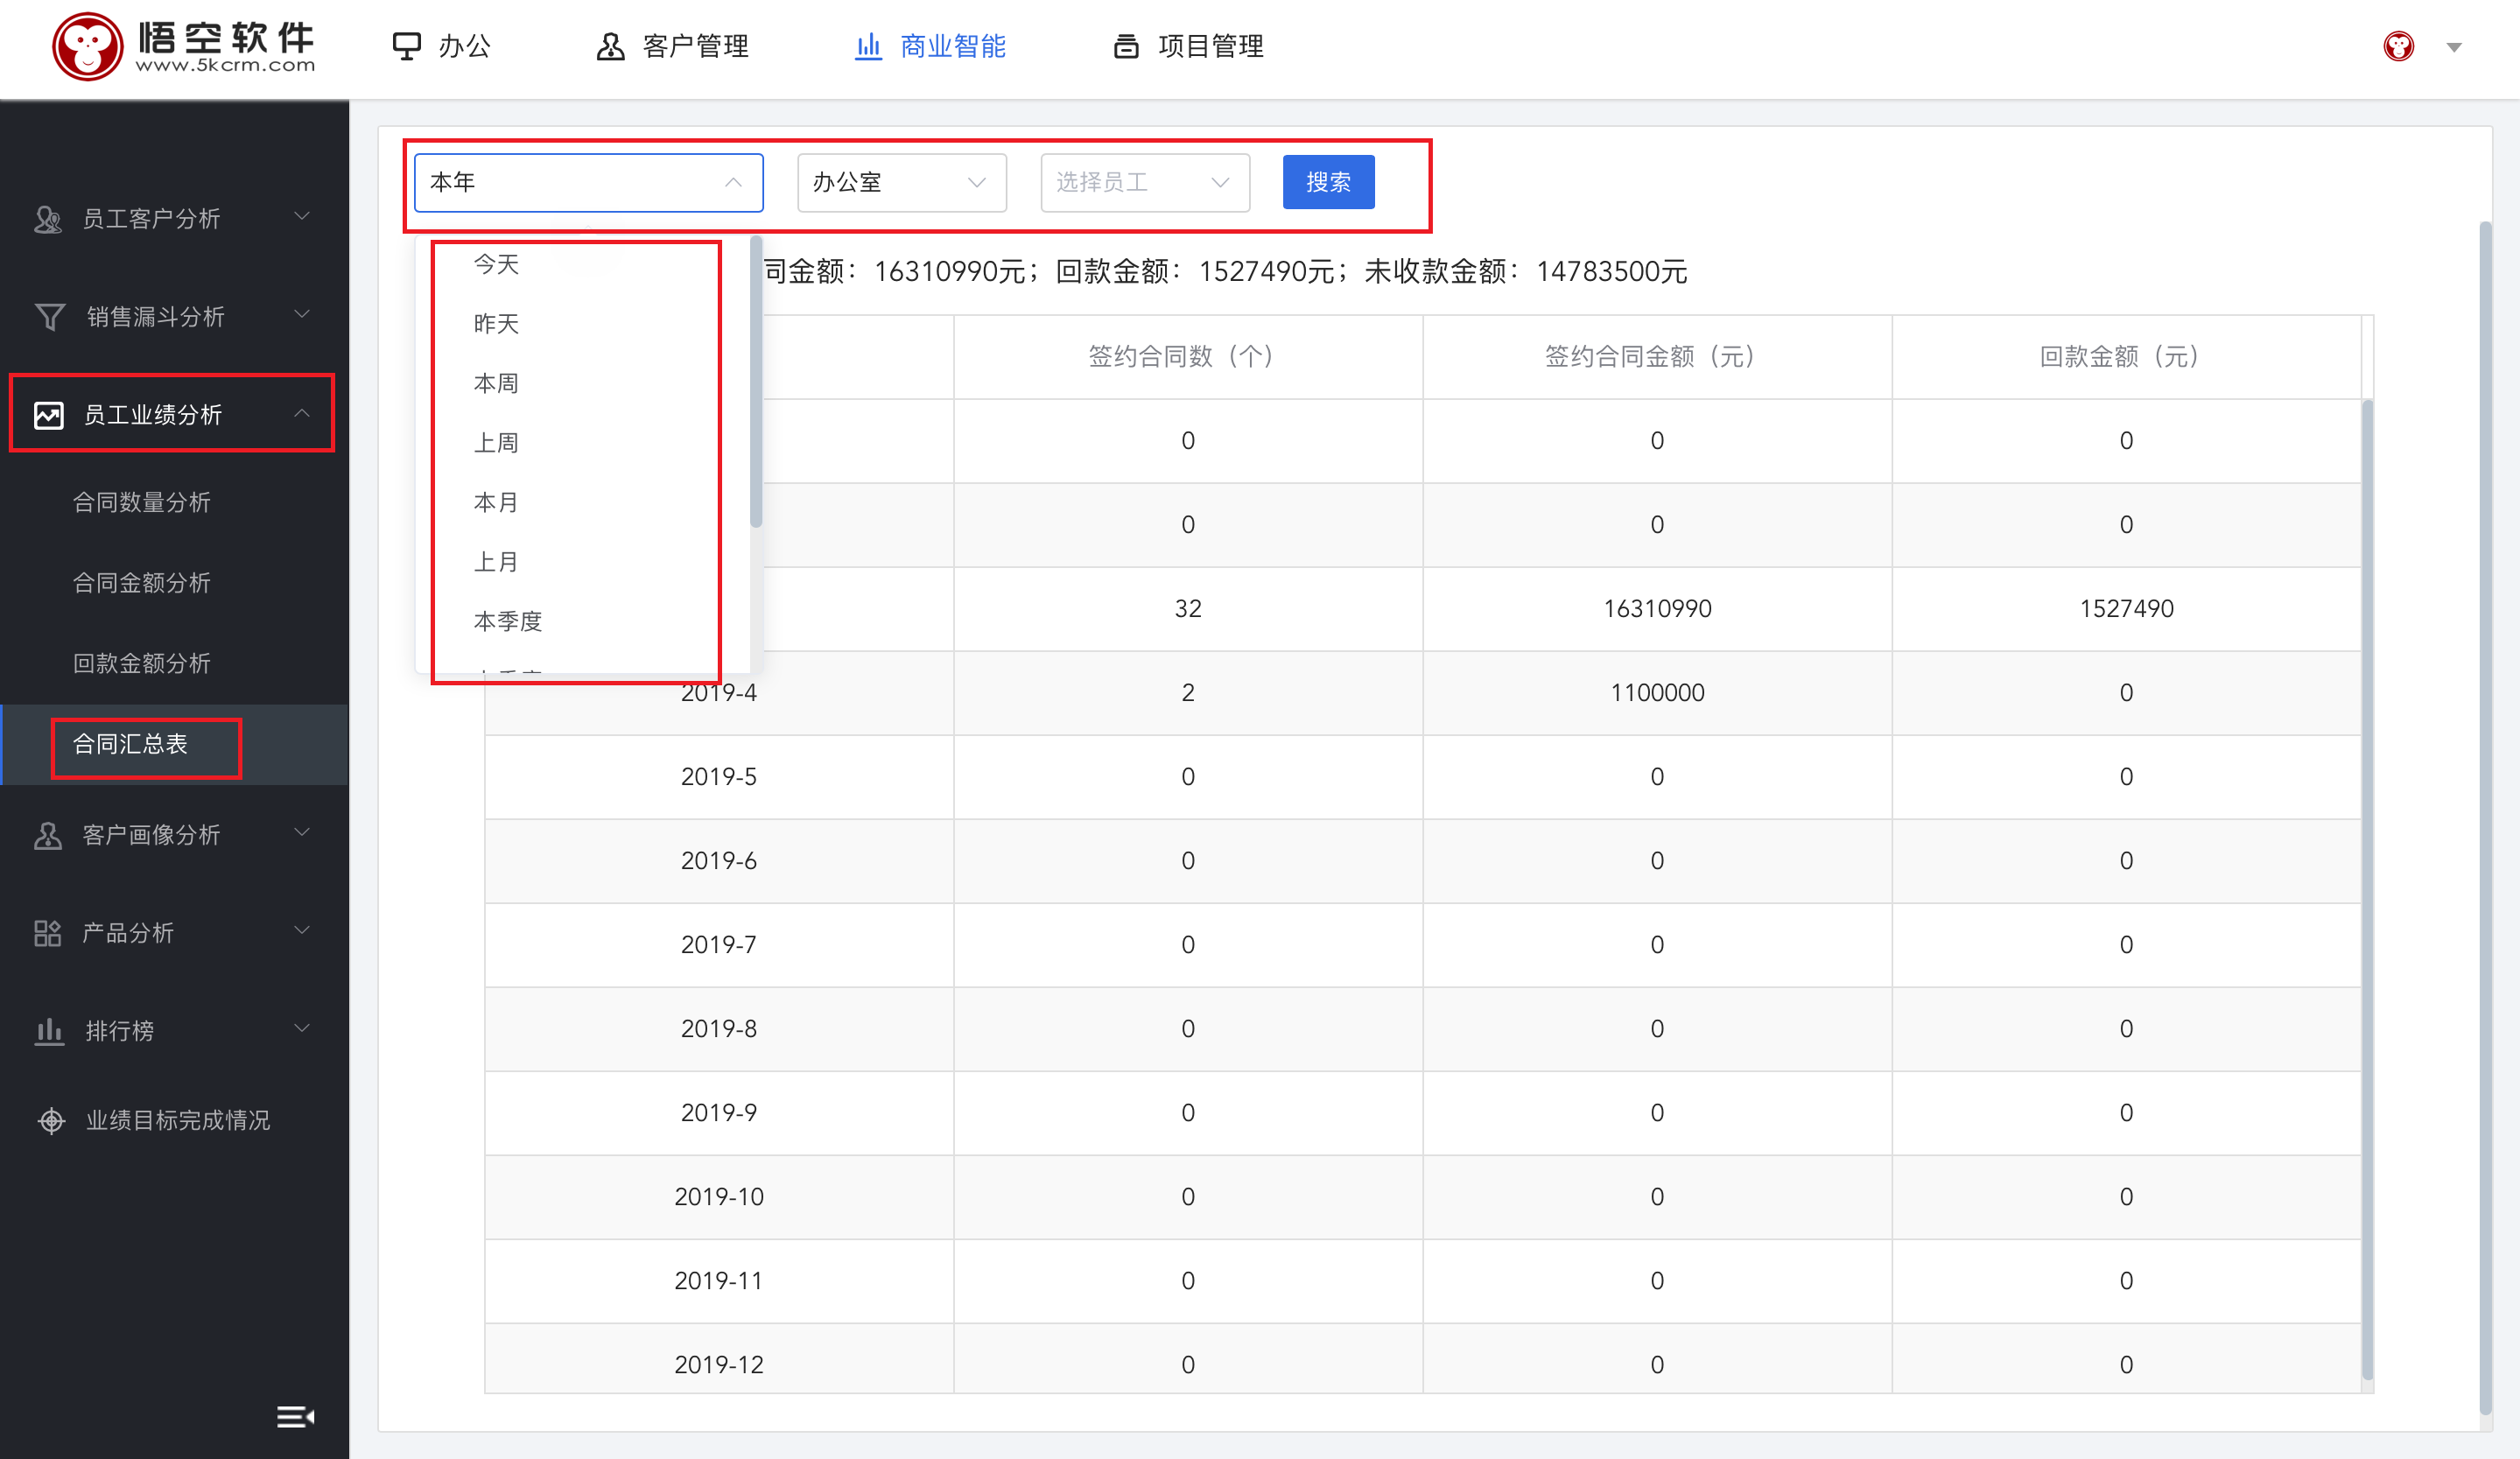Open the 选择员工 dropdown
The image size is (2520, 1459).
tap(1145, 182)
